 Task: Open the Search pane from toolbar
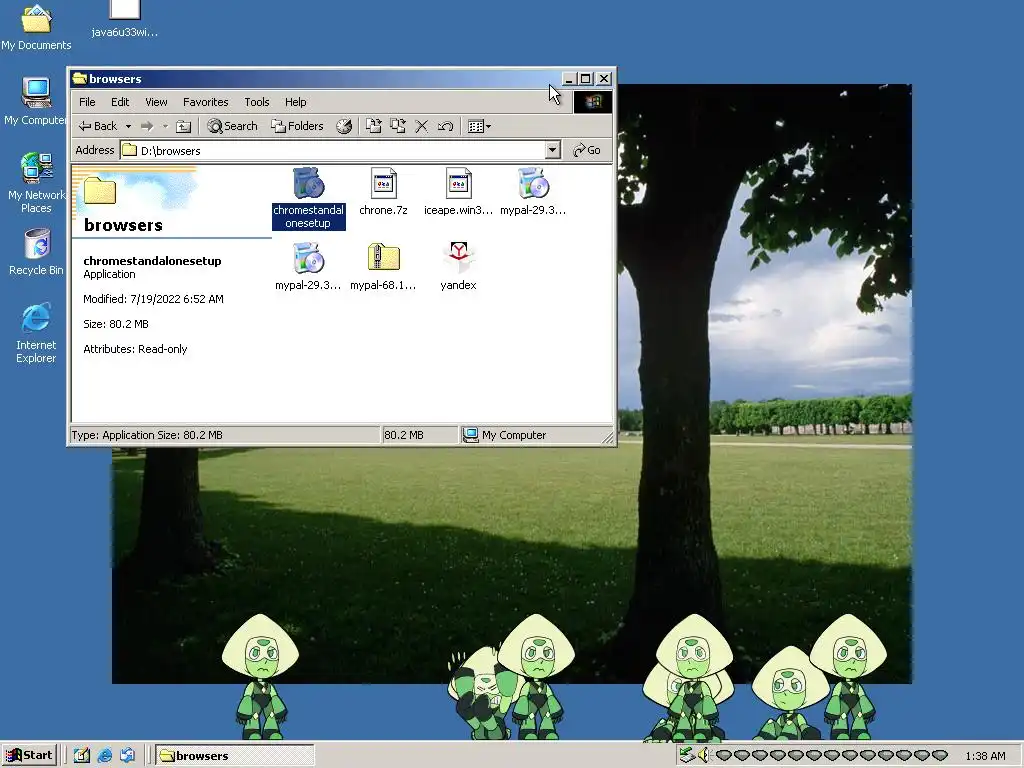tap(232, 126)
